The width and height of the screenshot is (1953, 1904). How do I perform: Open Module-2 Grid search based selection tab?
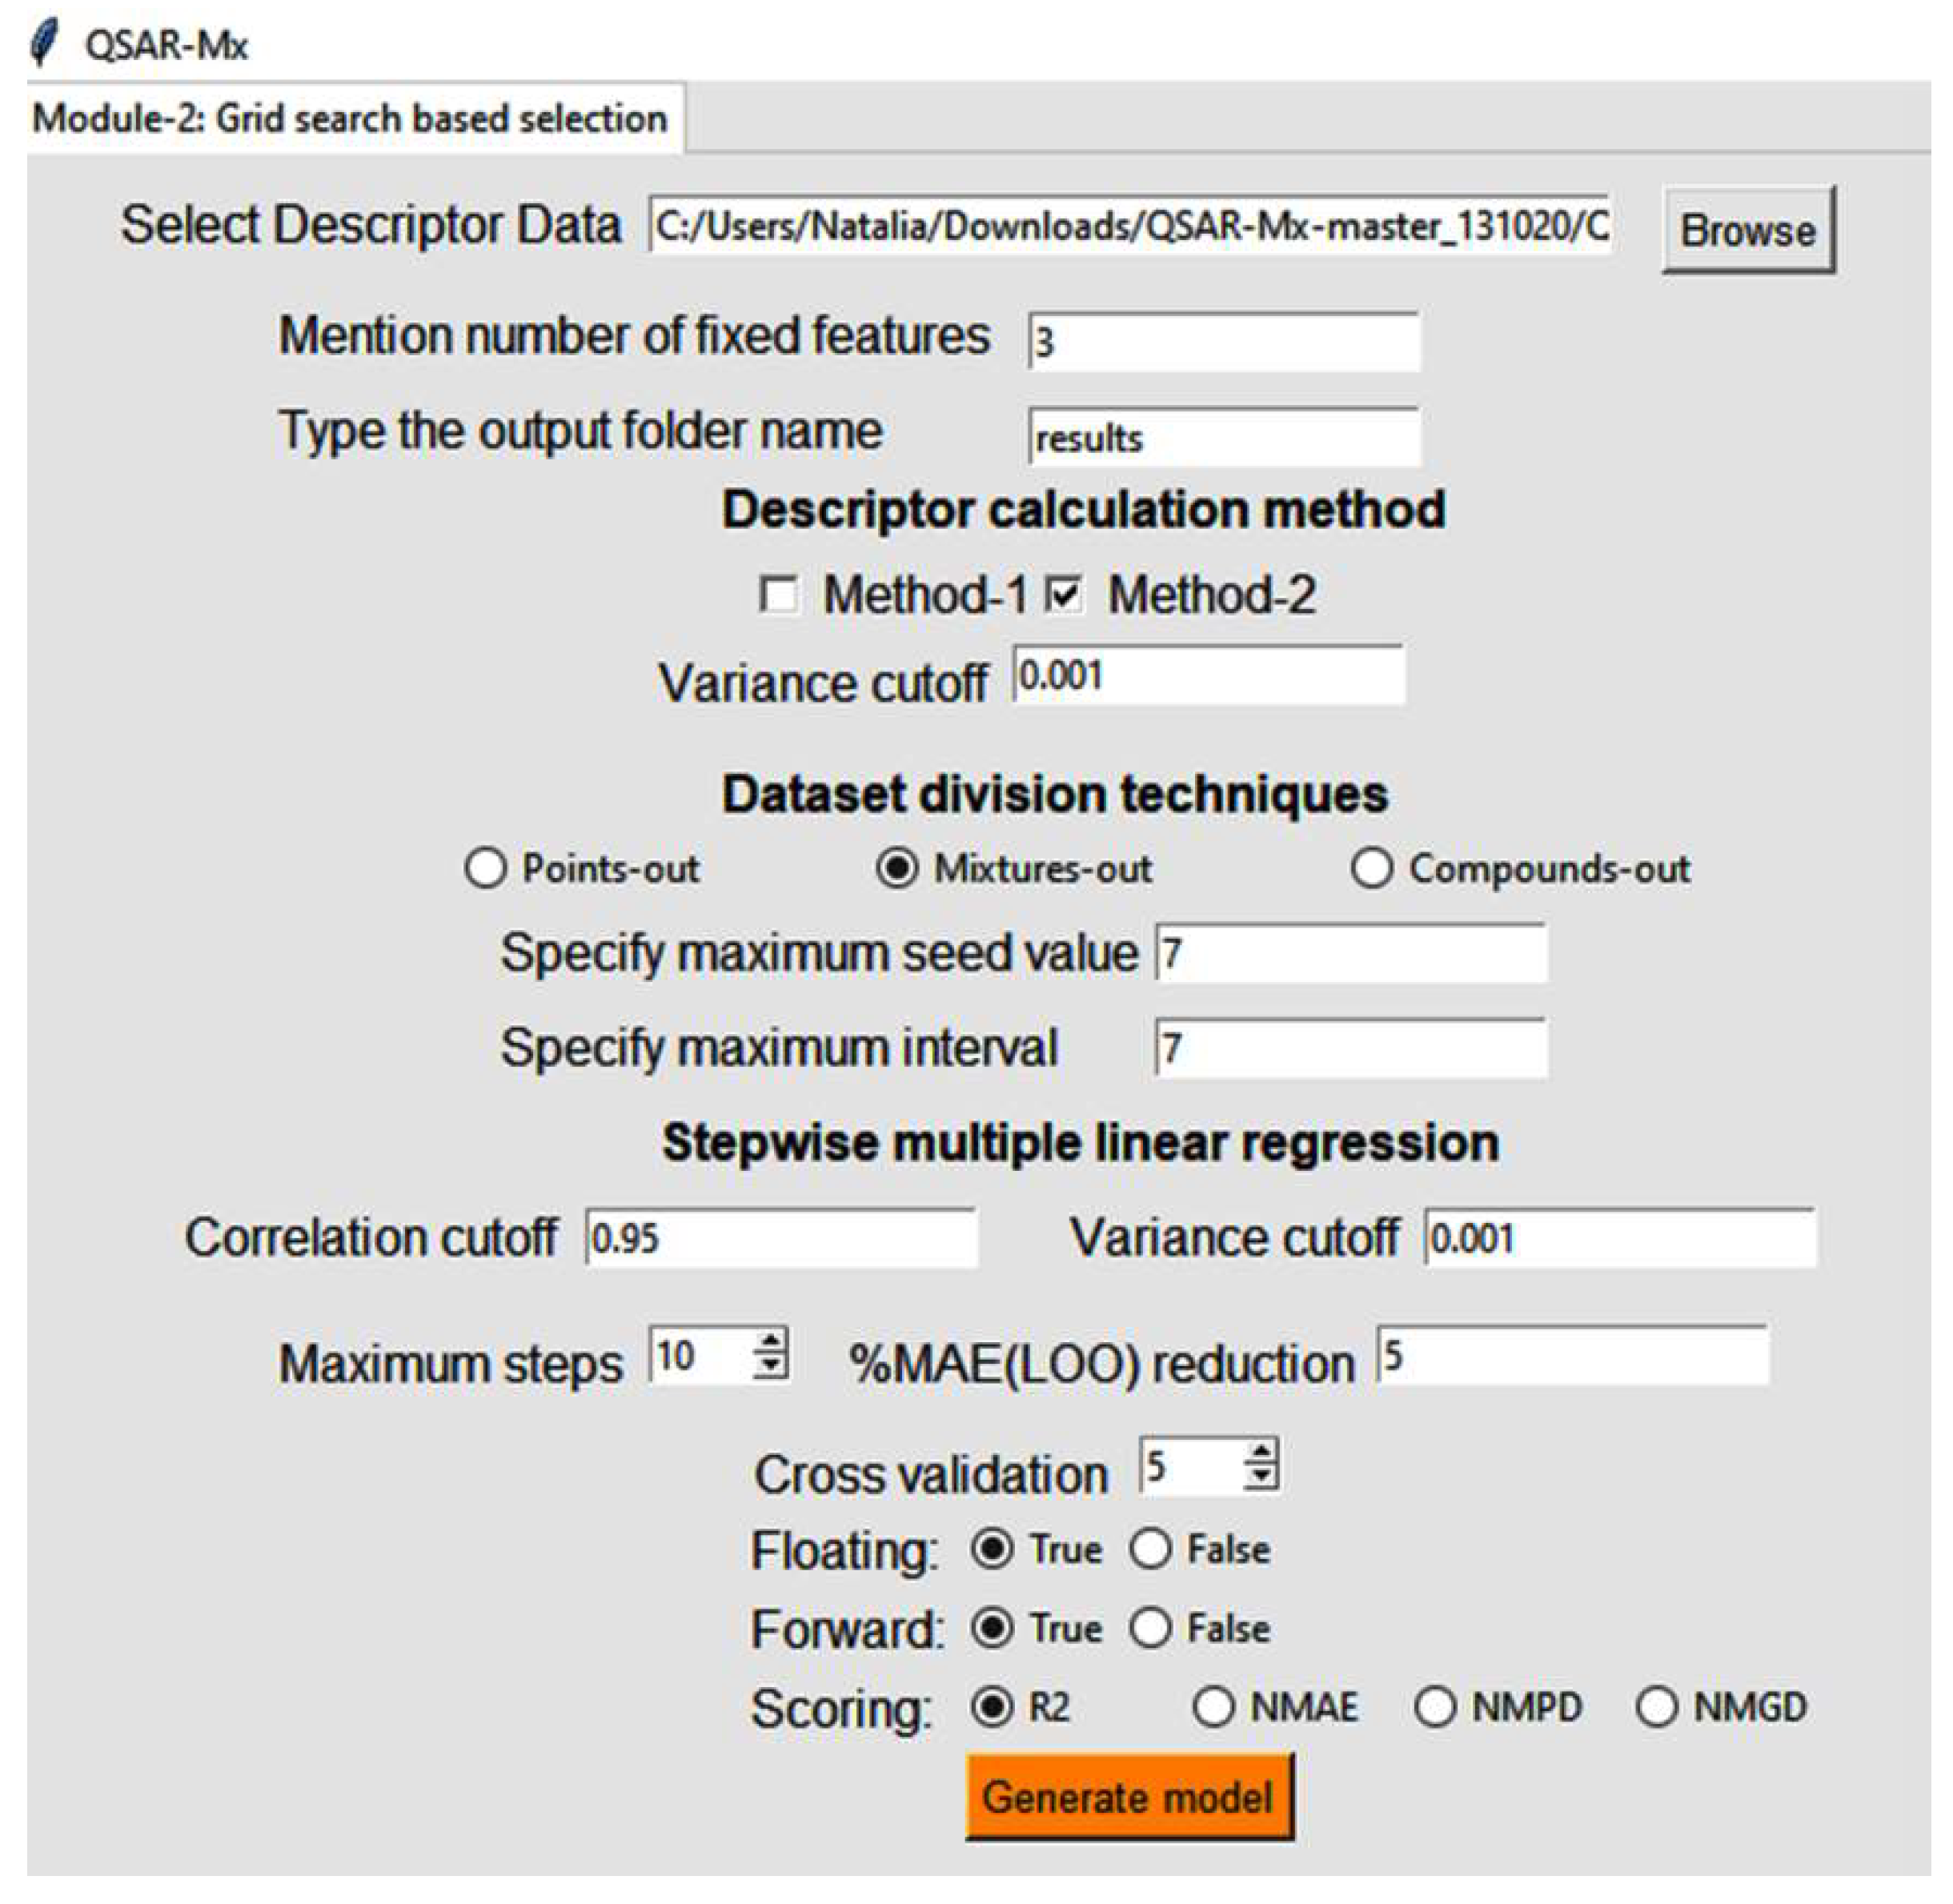(x=350, y=118)
